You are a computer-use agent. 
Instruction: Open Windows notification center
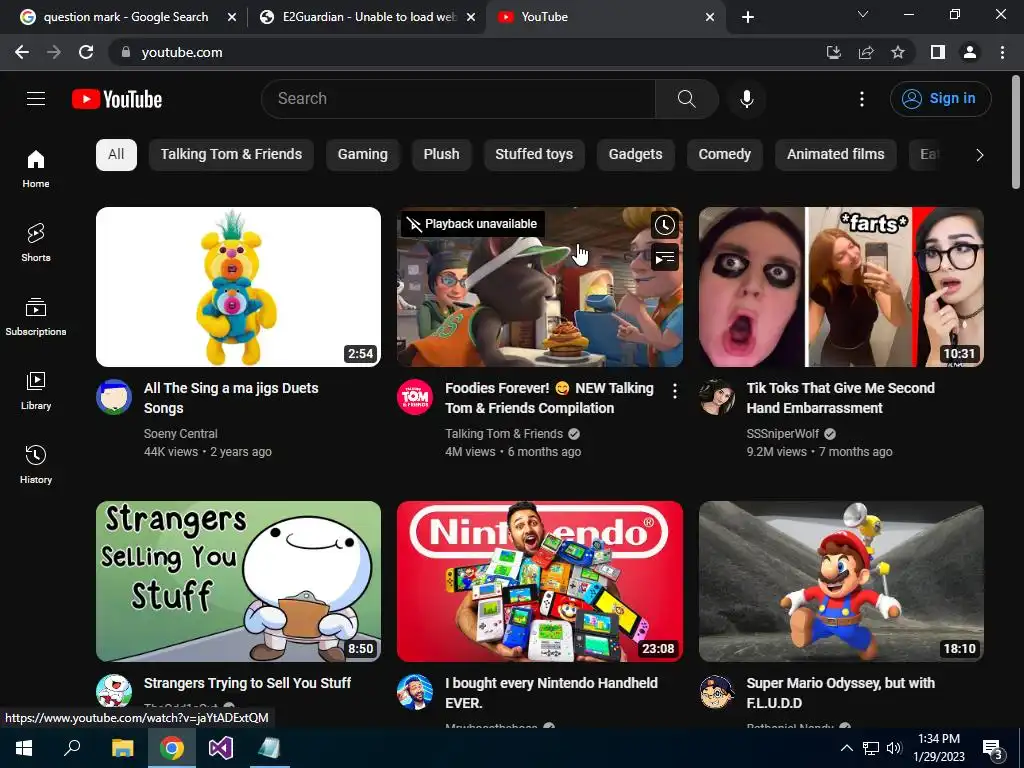coord(991,748)
